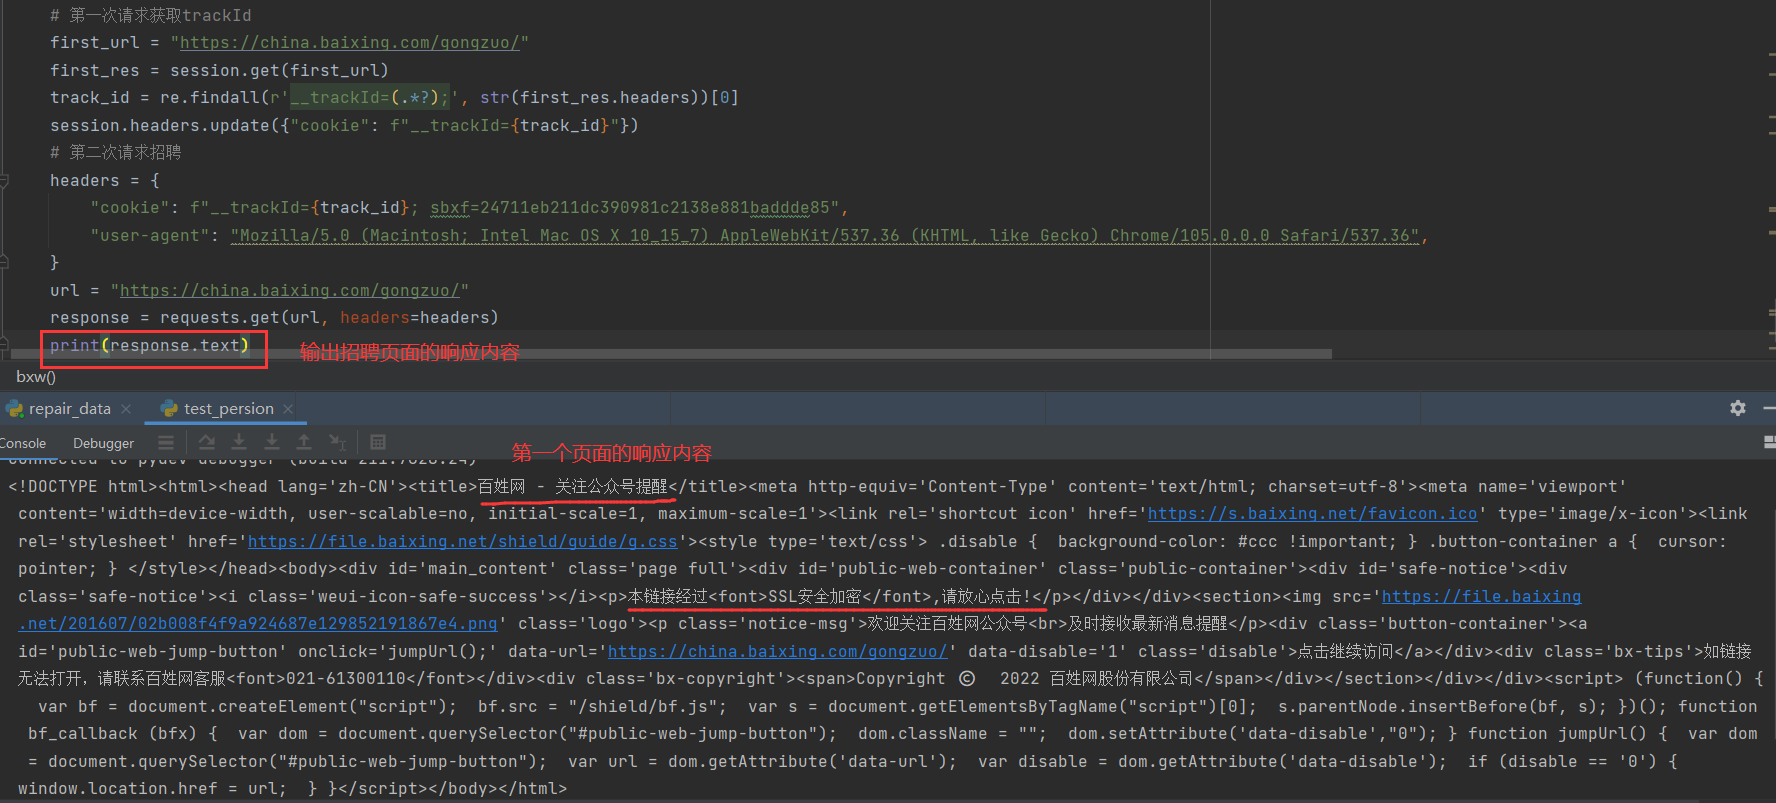Screen dimensions: 1776x803
Task: Click the Step Into My Code icon
Action: [272, 443]
